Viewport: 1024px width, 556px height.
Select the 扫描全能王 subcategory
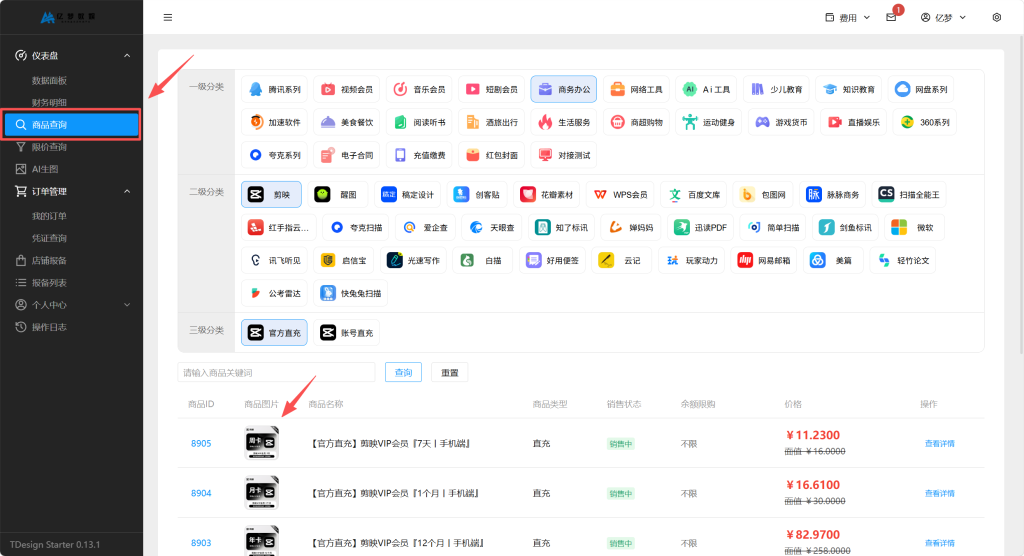[908, 195]
